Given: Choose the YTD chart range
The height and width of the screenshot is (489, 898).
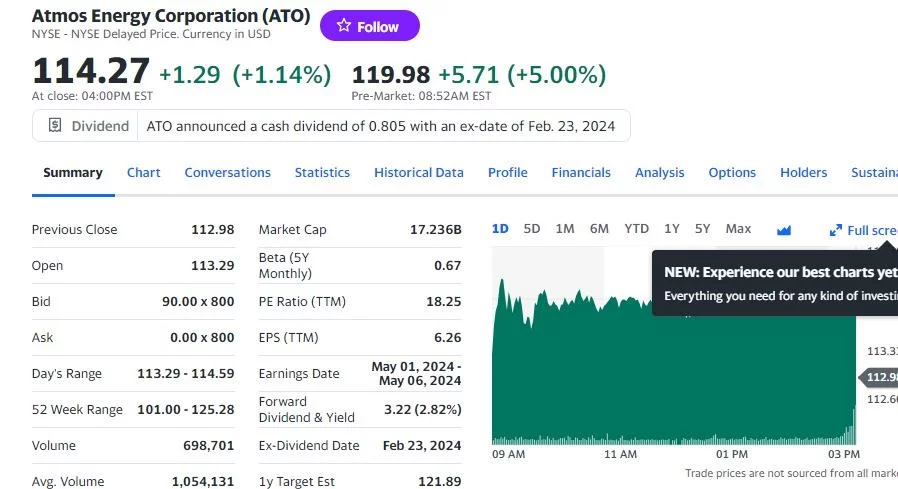Looking at the screenshot, I should tap(636, 229).
